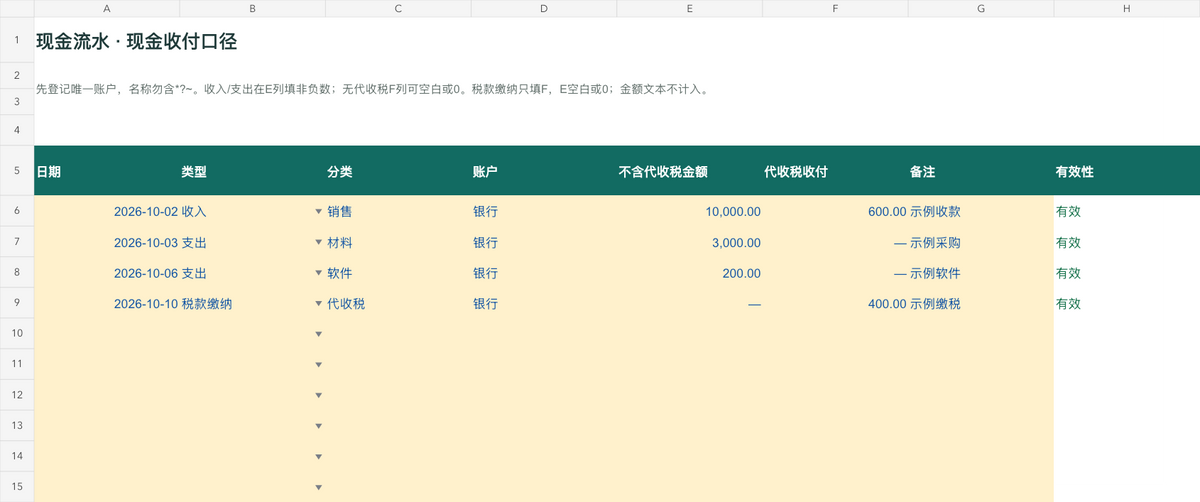Select the 银行 account cell in row 6
This screenshot has height=502, width=1200.
544,212
